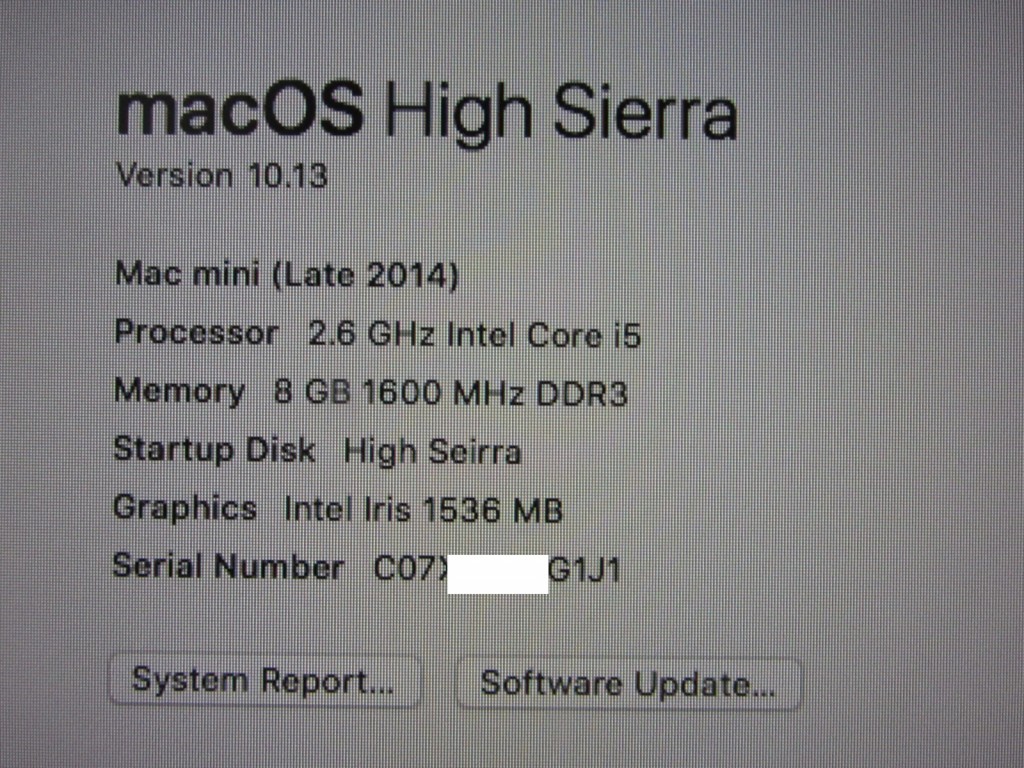Select the High Seirra startup disk name
This screenshot has width=1024, height=768.
click(x=432, y=452)
